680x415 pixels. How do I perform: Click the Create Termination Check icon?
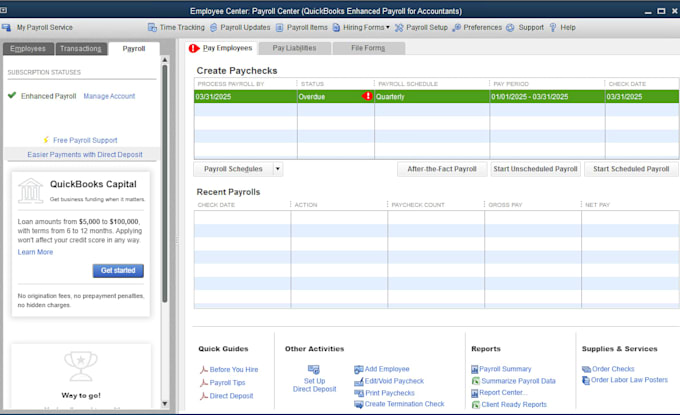358,404
